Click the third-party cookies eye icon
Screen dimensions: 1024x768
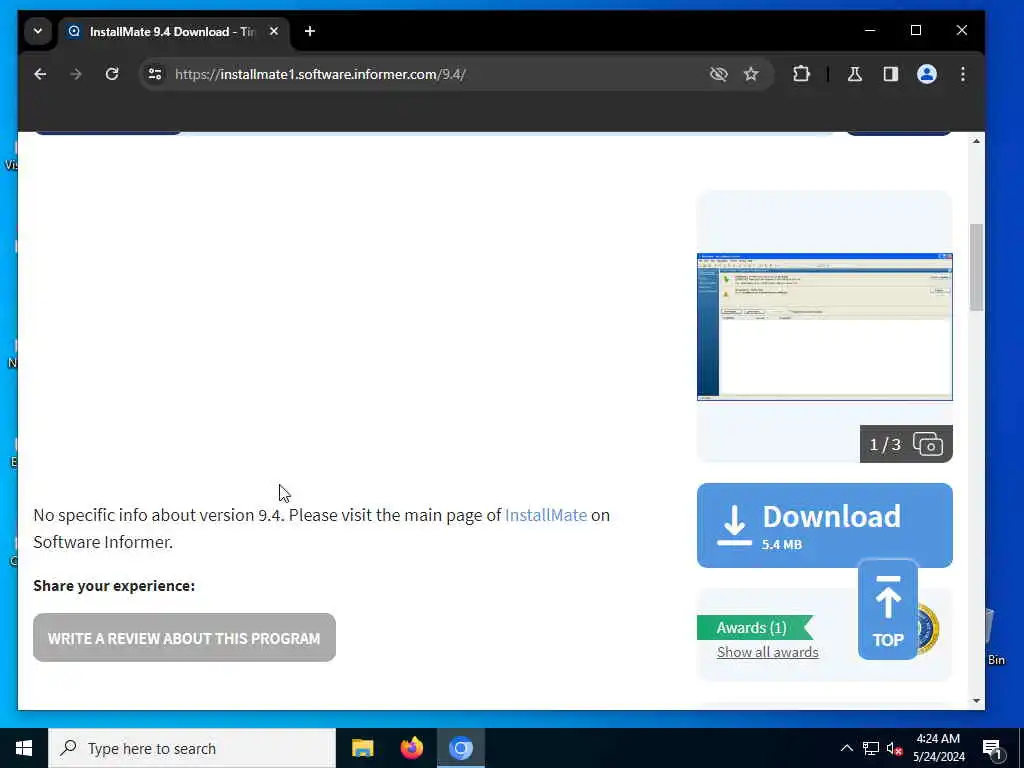click(x=718, y=74)
